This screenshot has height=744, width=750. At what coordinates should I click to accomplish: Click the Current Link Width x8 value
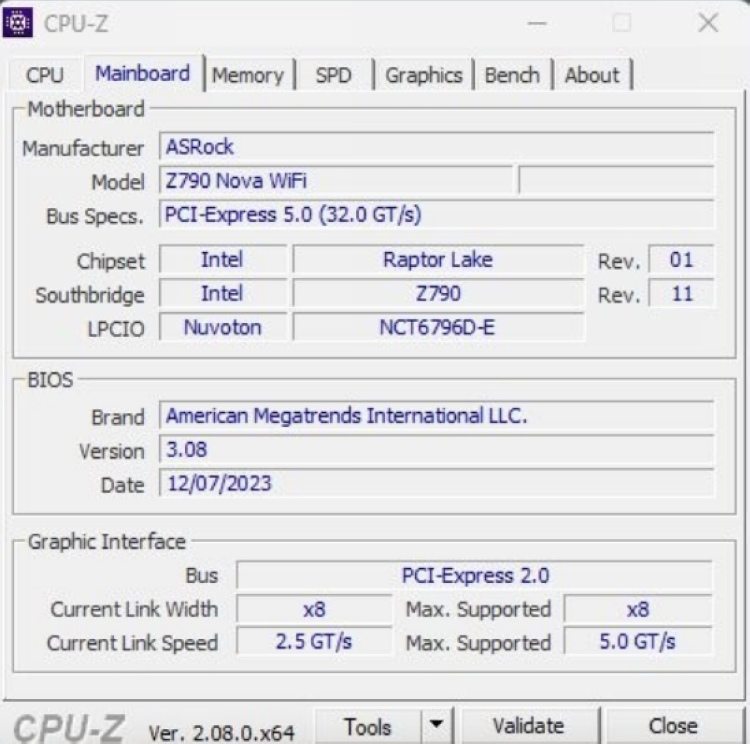314,609
